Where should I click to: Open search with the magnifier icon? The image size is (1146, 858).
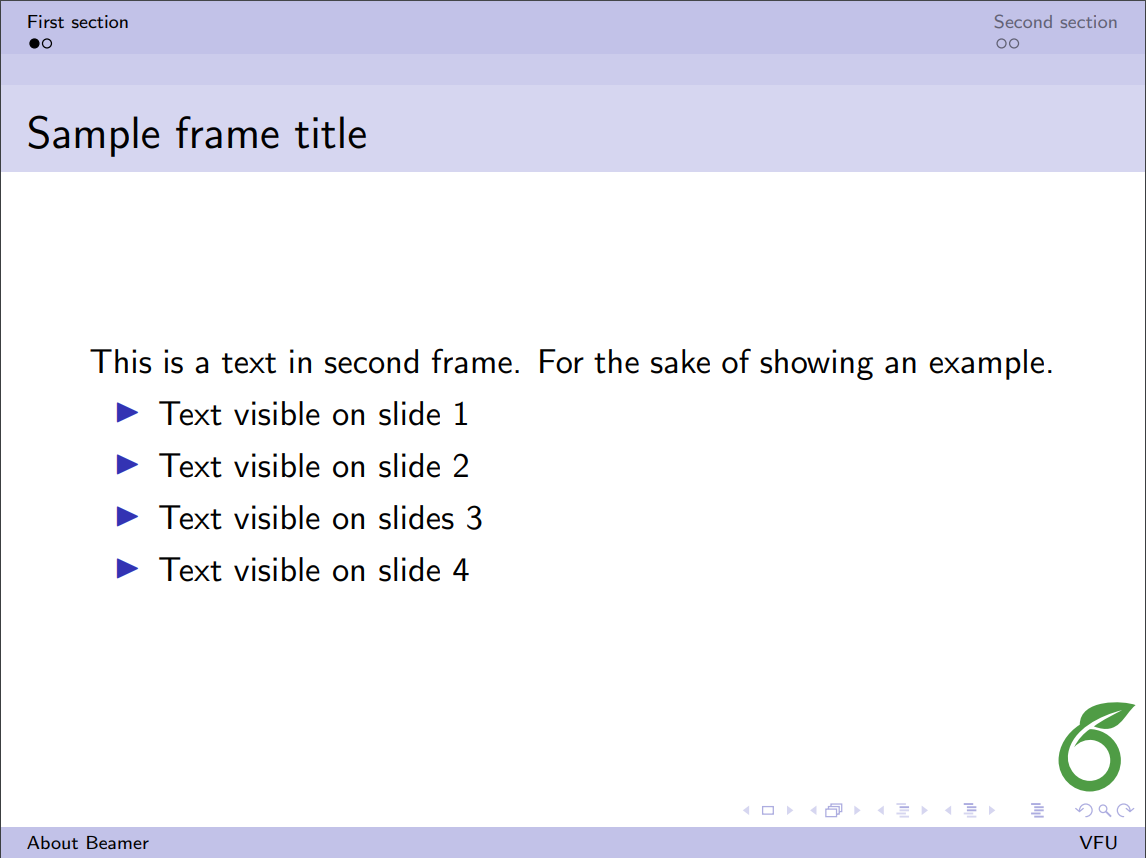(1104, 810)
